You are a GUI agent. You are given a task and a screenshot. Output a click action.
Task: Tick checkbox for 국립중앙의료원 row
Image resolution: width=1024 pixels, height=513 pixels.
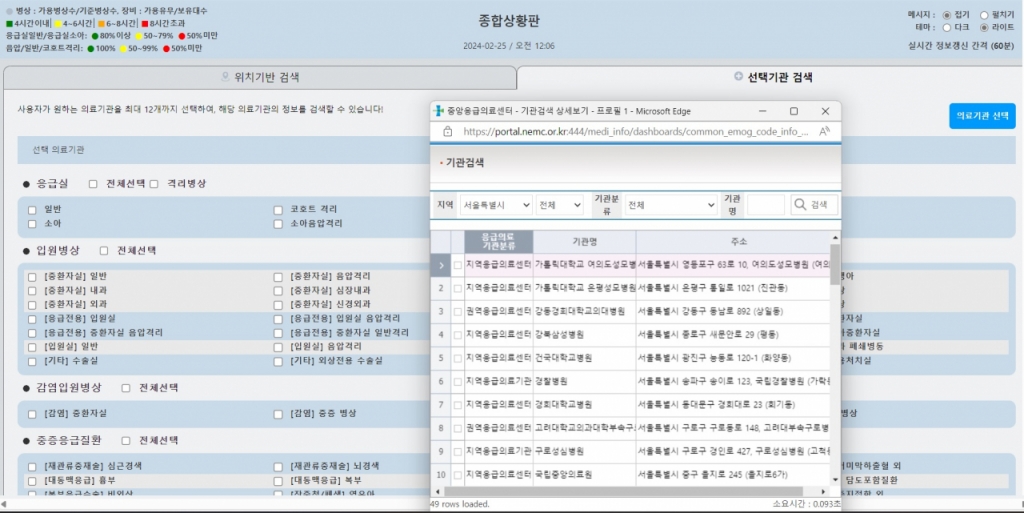tap(458, 475)
